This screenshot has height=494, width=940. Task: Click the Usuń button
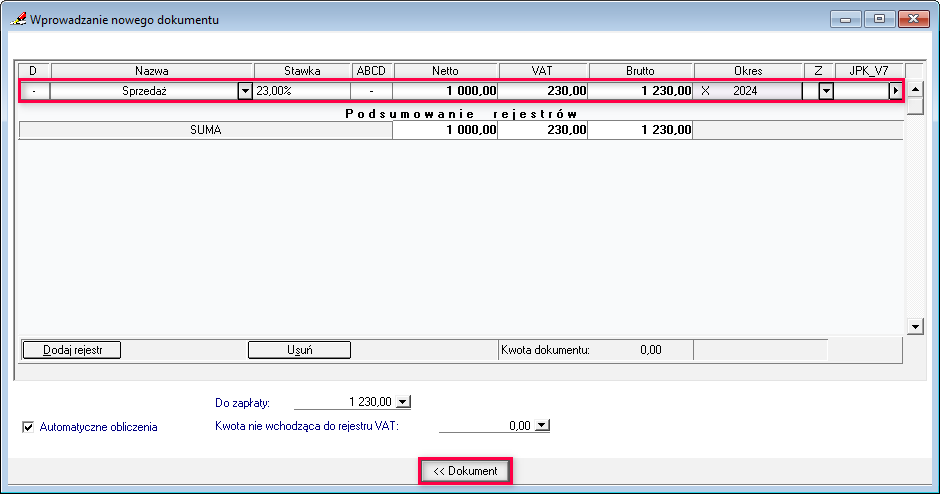pos(299,350)
